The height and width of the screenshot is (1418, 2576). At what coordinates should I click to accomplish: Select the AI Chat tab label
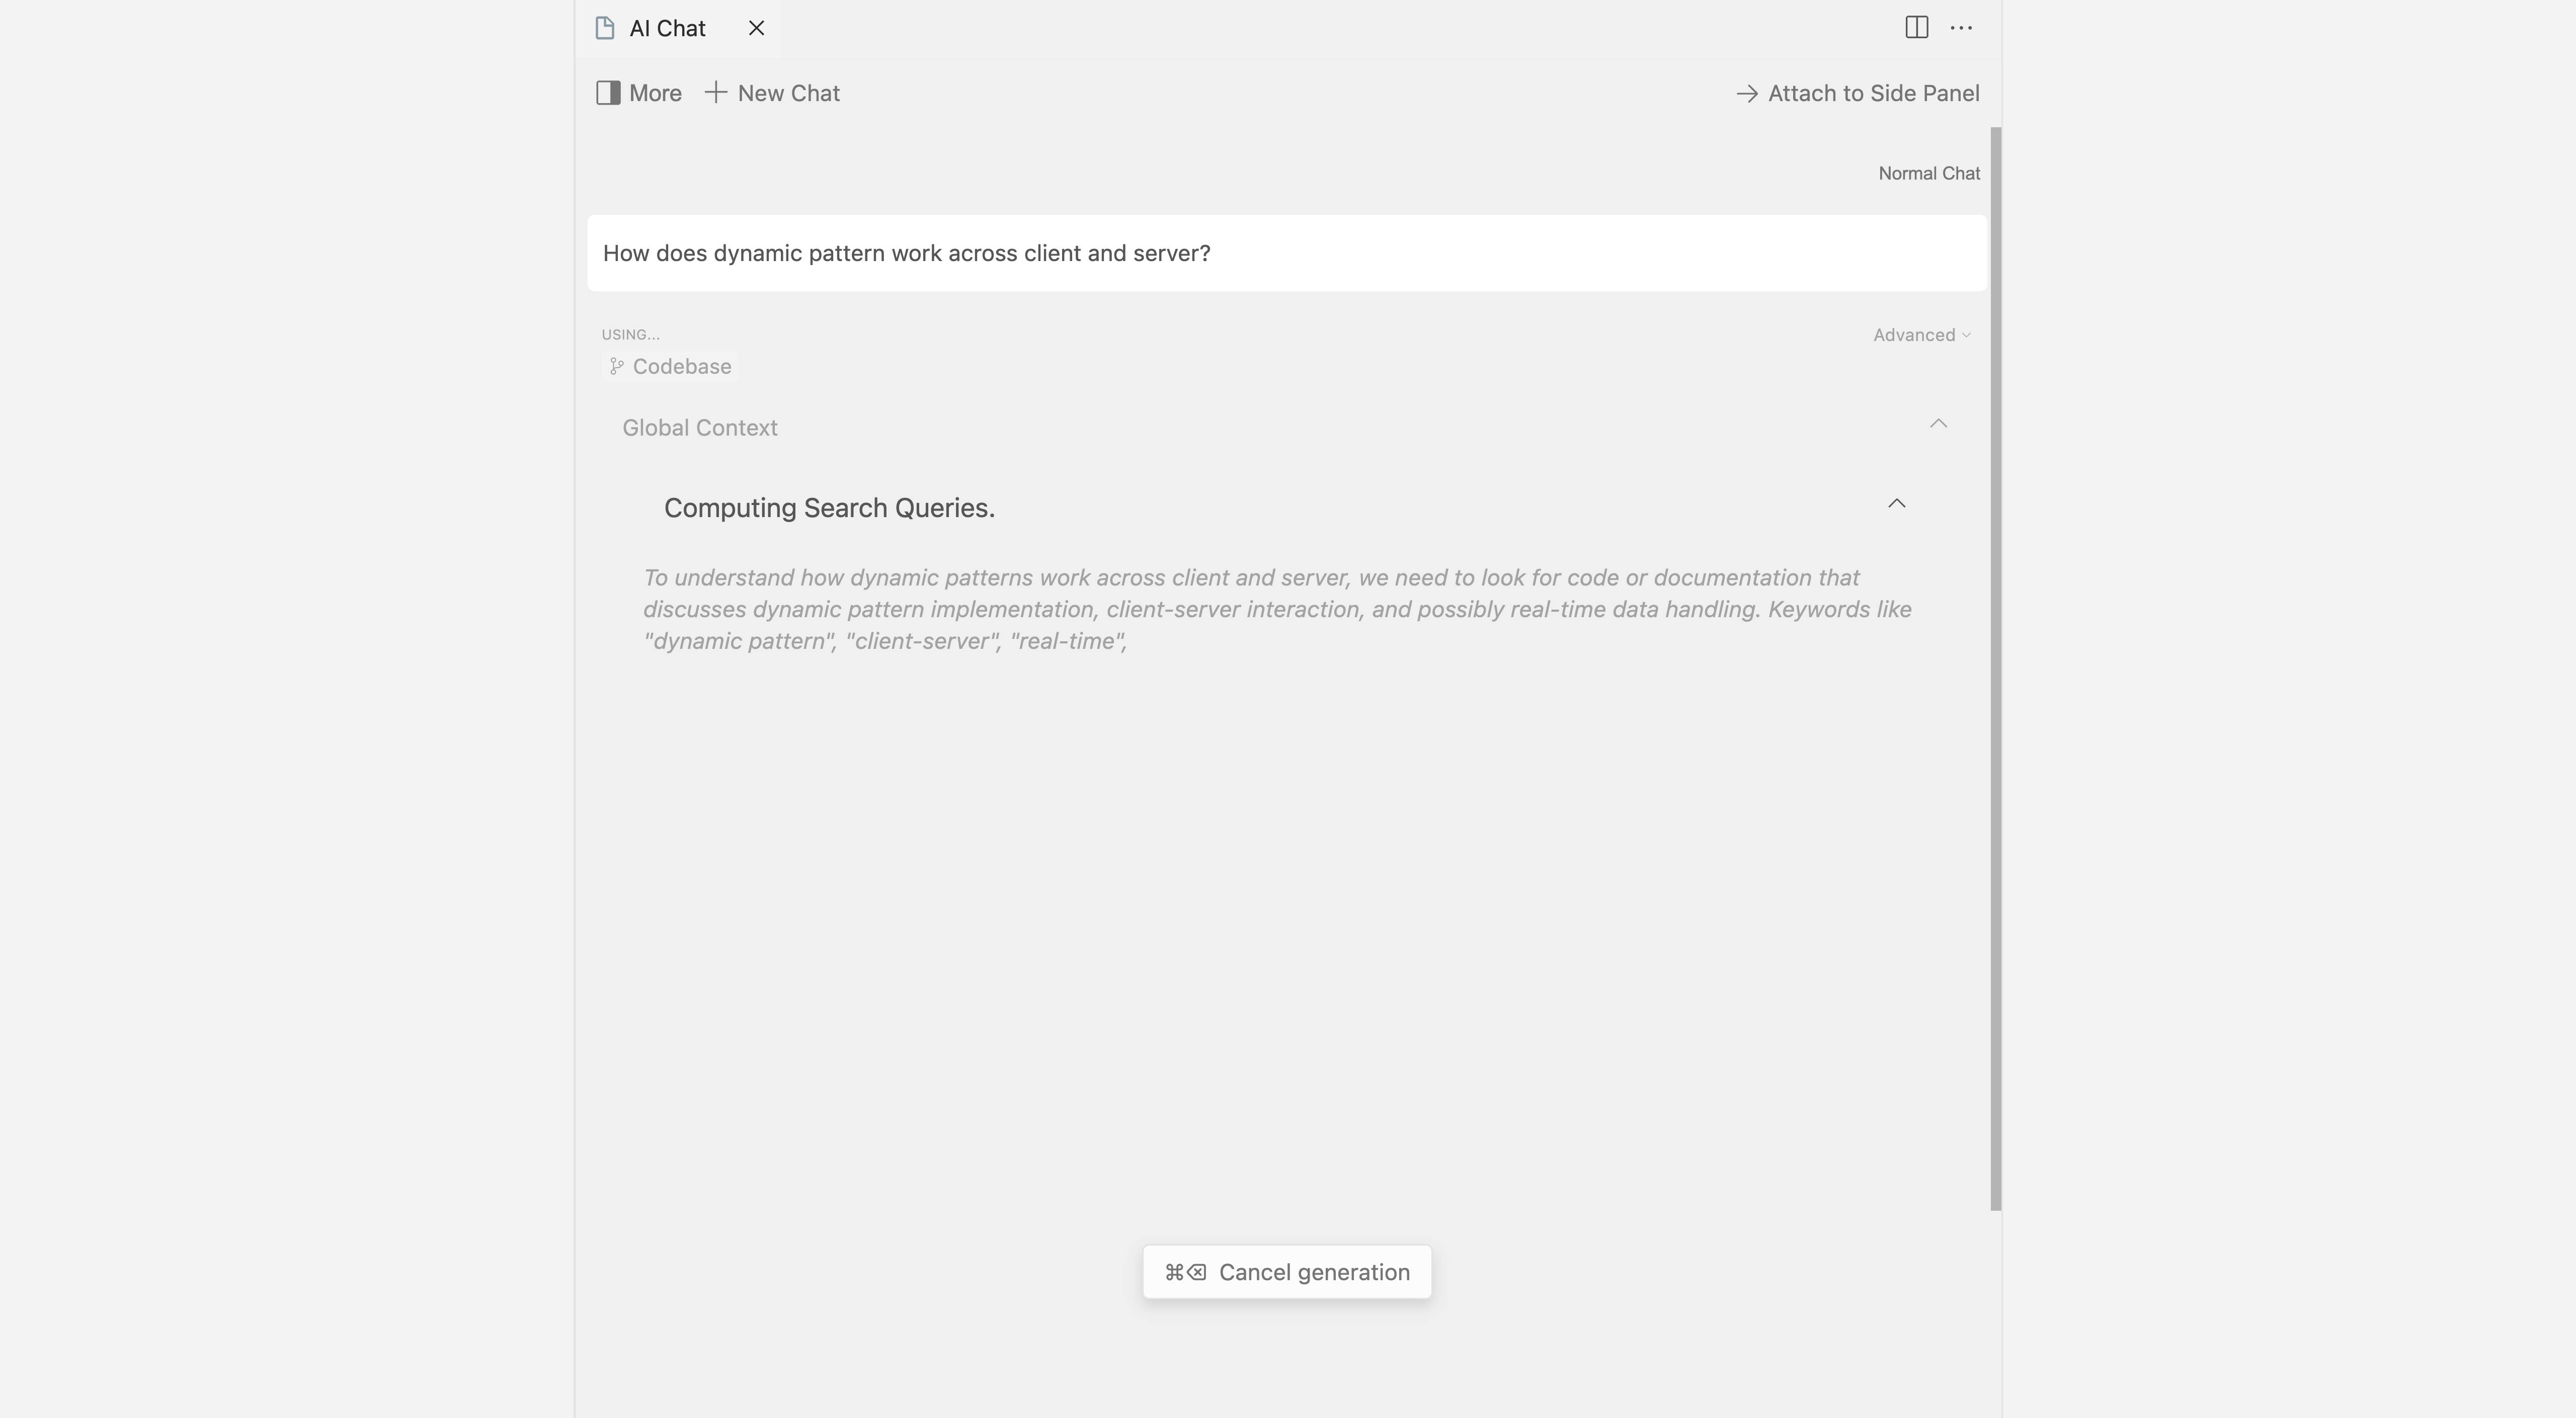click(x=667, y=28)
